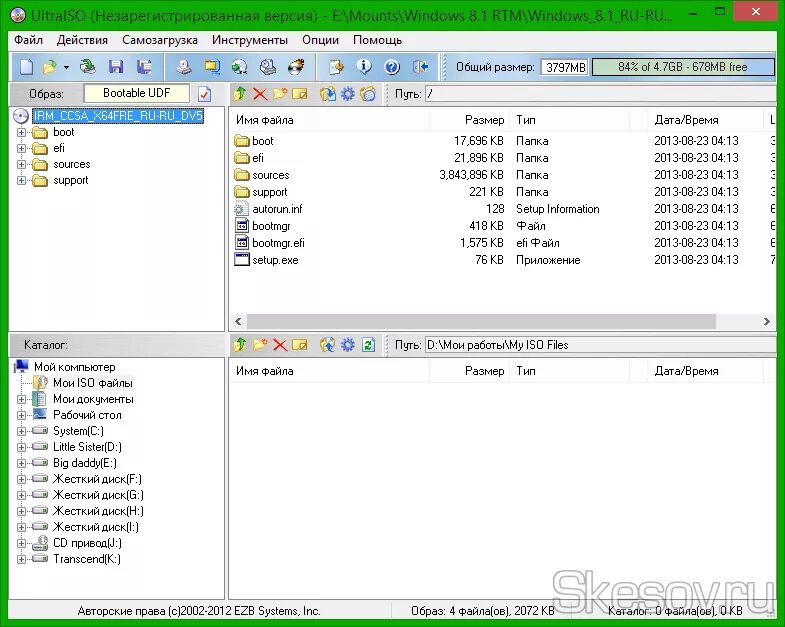Sort image files by the Тип column
Viewport: 785px width, 627px height.
[x=570, y=120]
